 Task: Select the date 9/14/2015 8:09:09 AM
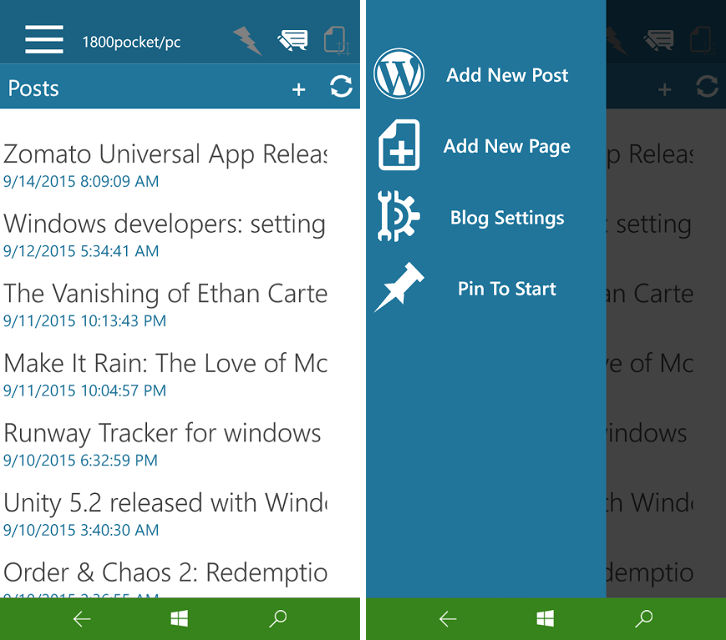pos(81,181)
